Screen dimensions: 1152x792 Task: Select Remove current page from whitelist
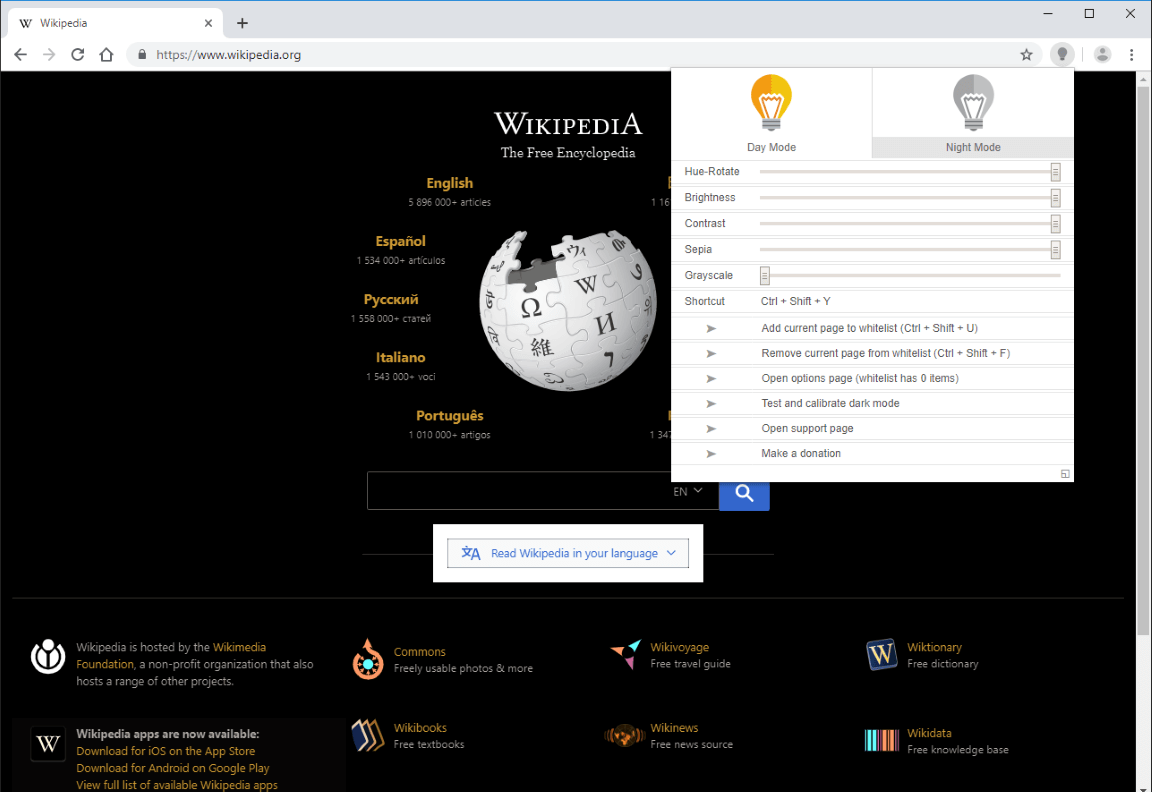pos(885,353)
